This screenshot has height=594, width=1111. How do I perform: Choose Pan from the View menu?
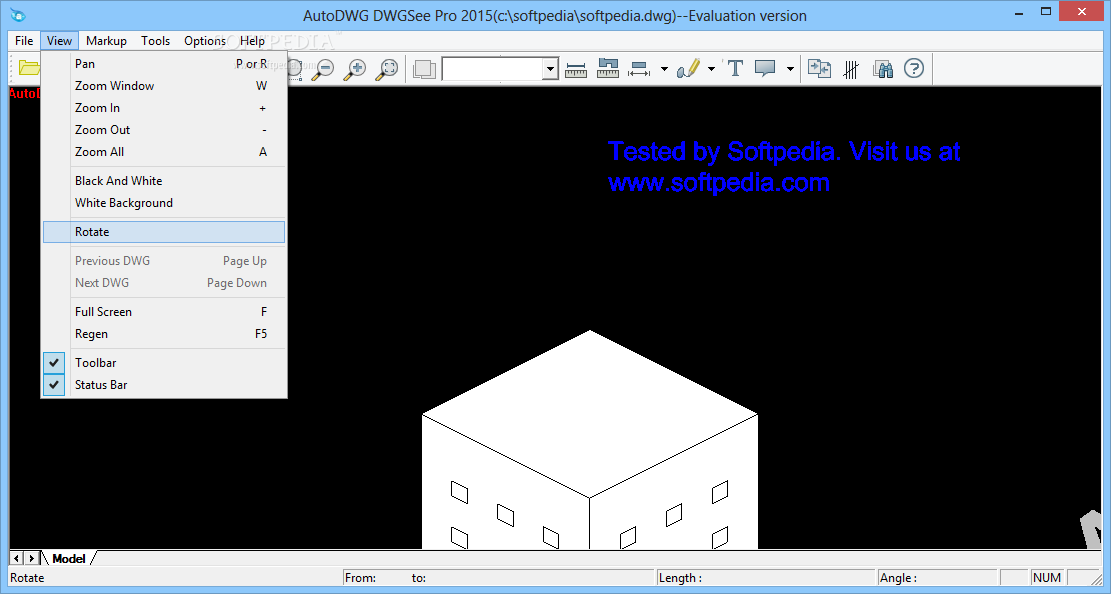coord(164,64)
